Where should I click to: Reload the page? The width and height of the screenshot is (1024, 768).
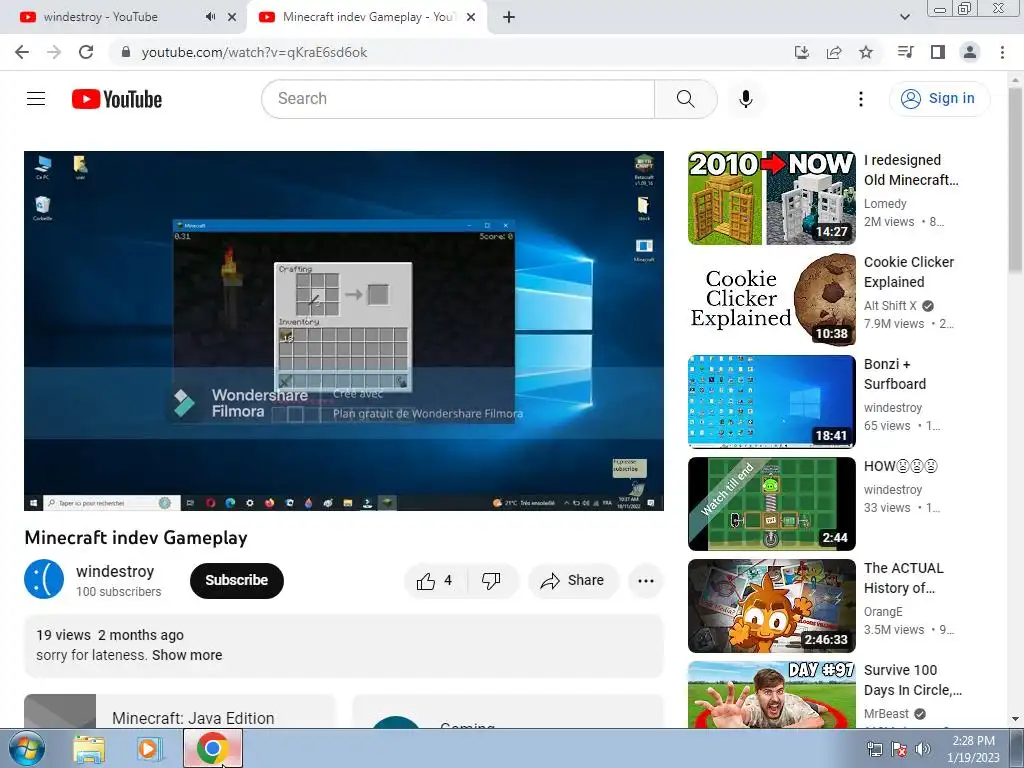click(86, 52)
